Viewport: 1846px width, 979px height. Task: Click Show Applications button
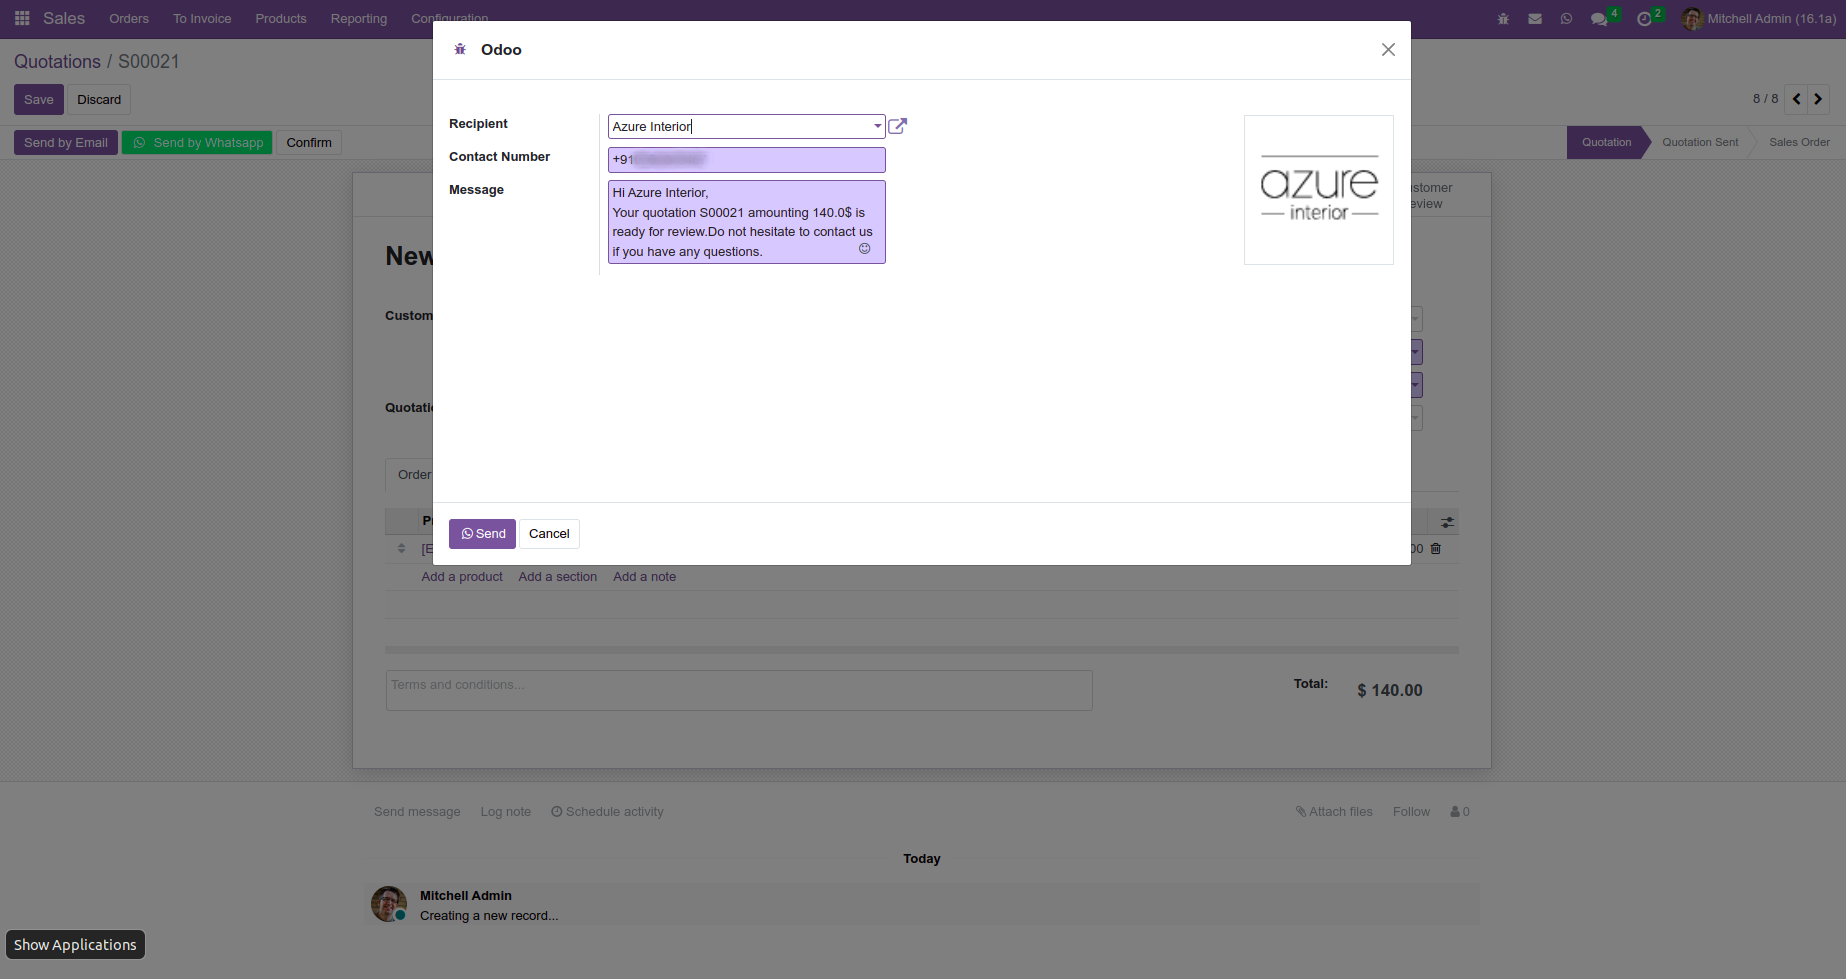point(75,945)
